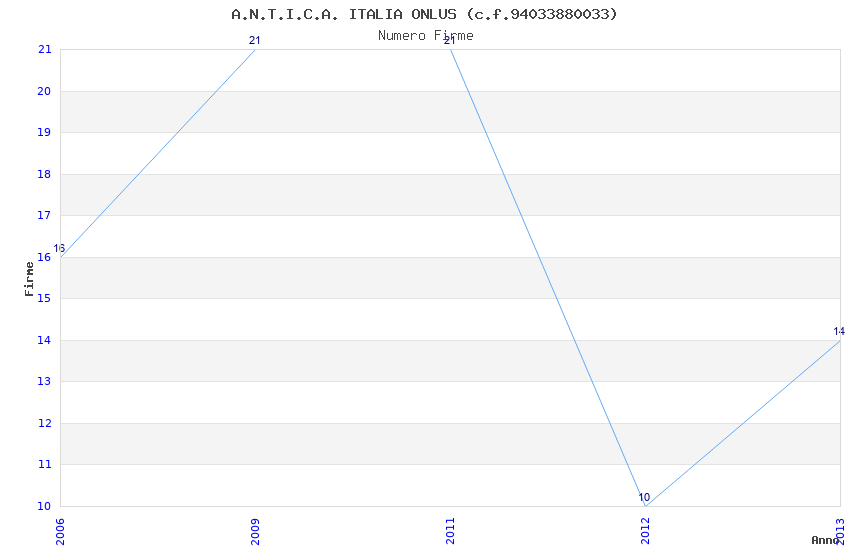Click y-axis tick label 14

(x=44, y=340)
